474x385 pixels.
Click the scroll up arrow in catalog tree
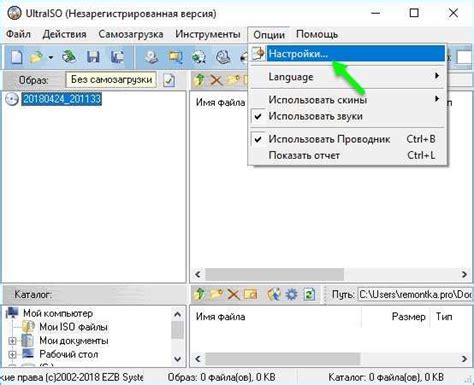[x=178, y=314]
